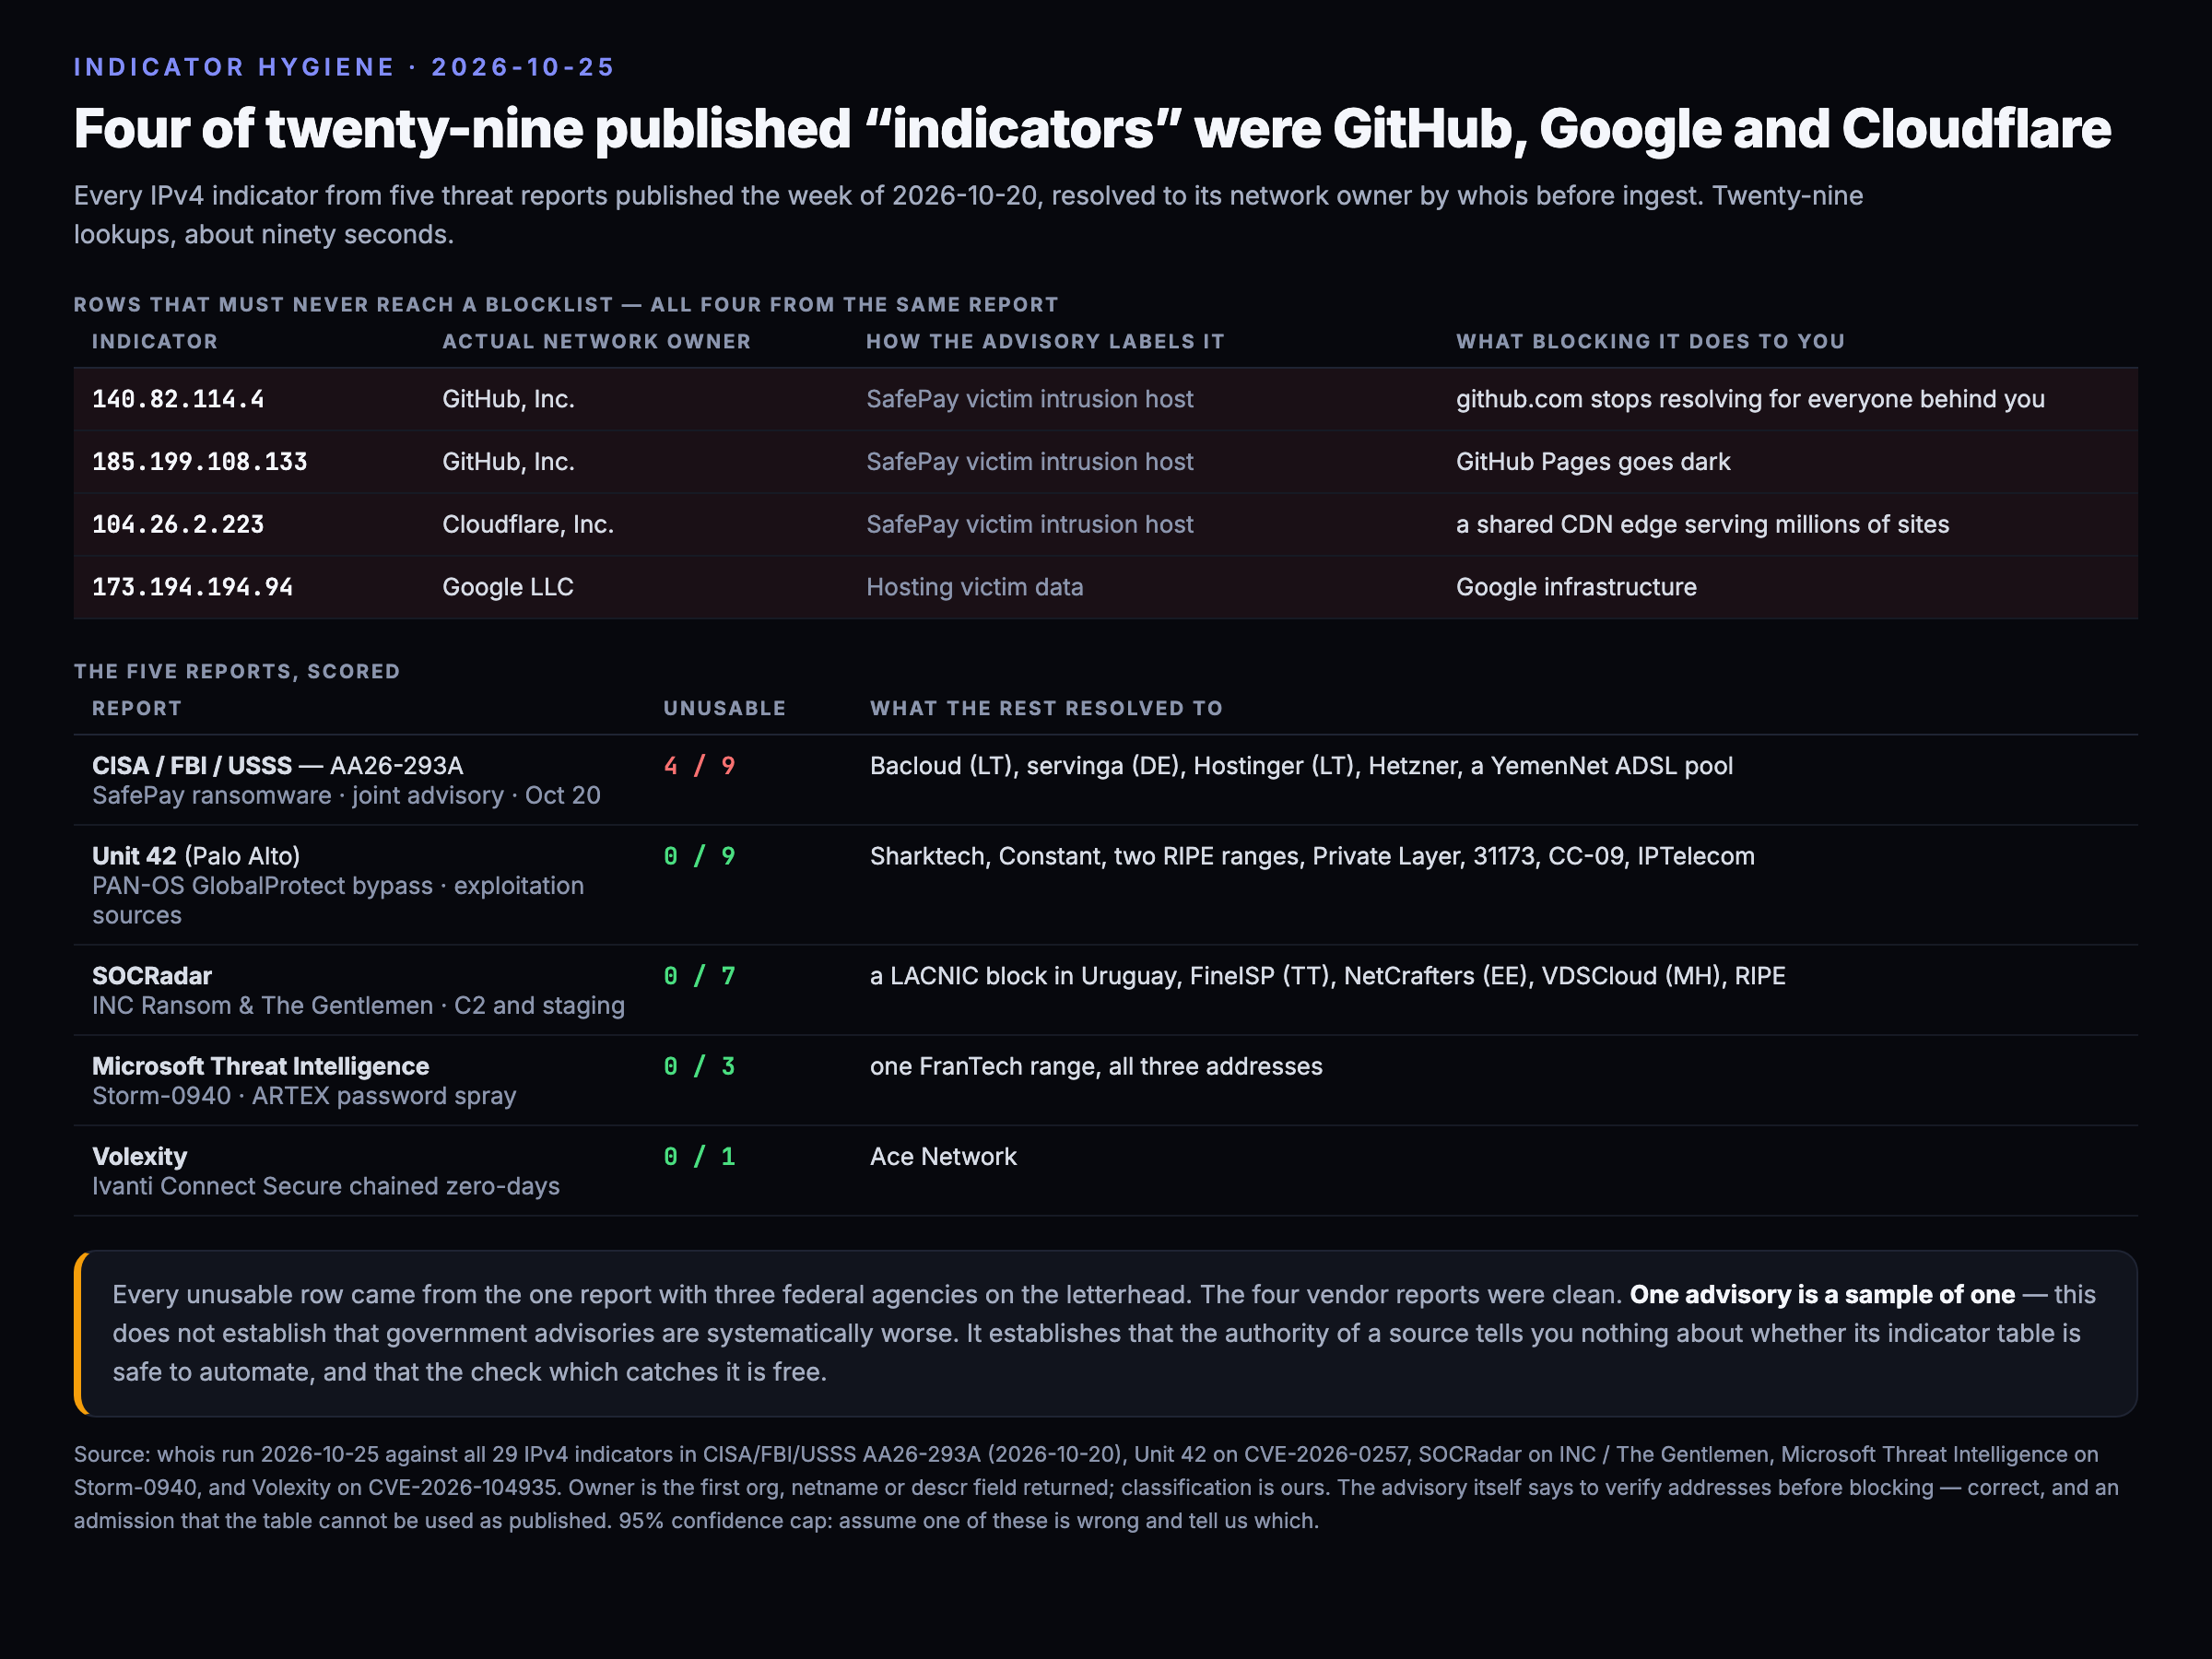2212x1659 pixels.
Task: Click 'WHAT THE REST RESOLVED TO' header
Action: coord(1047,709)
